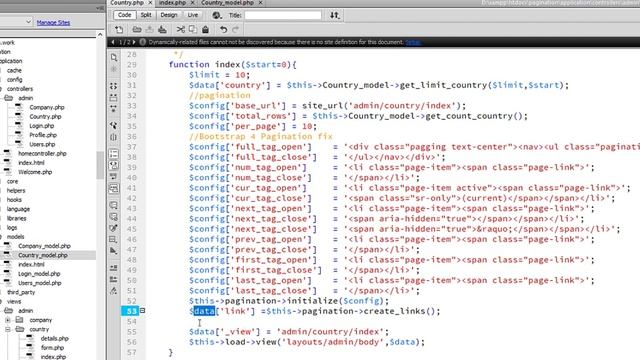The height and width of the screenshot is (360, 640).
Task: Click the Redo arrow icon
Action: 236,29
